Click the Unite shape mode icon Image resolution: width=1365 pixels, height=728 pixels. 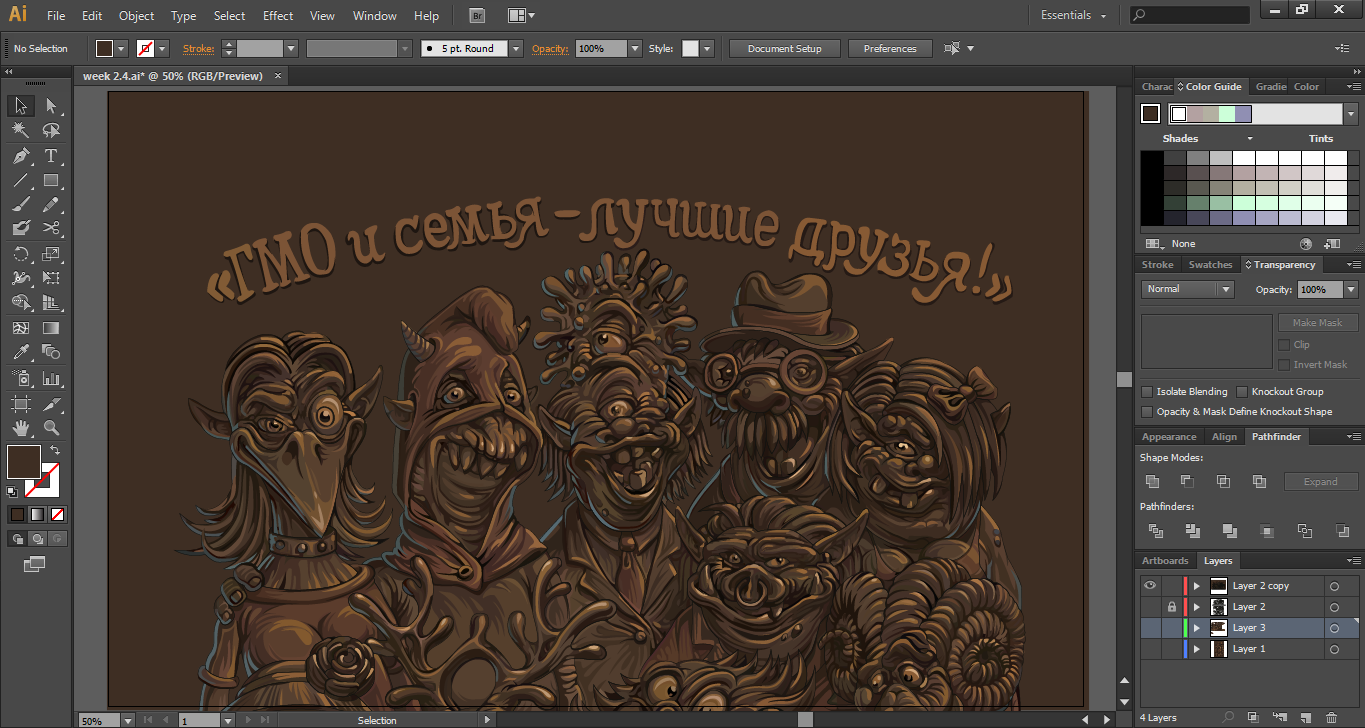point(1153,482)
